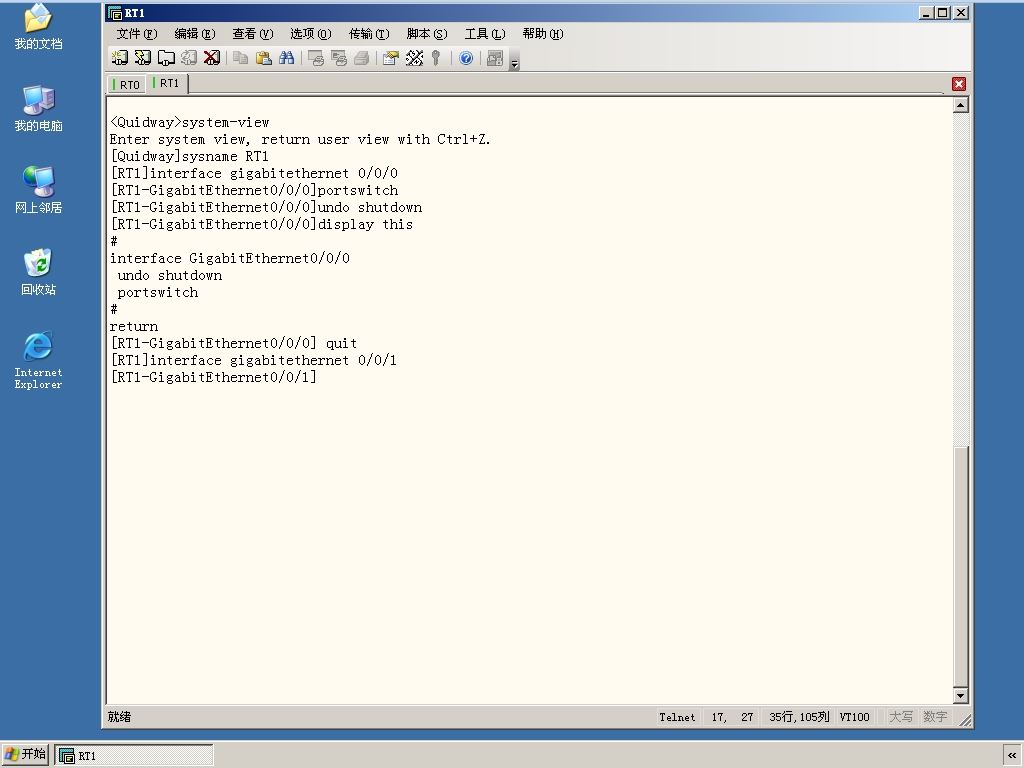
Task: Click the Print Screen icon
Action: (315, 58)
